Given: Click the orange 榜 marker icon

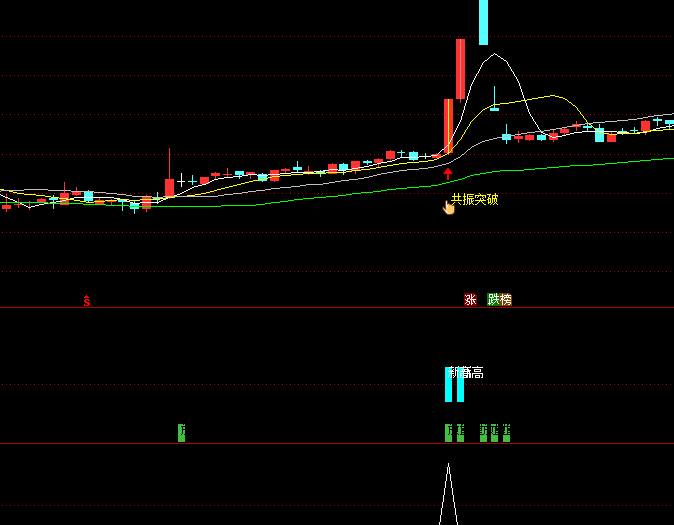Looking at the screenshot, I should pyautogui.click(x=506, y=299).
